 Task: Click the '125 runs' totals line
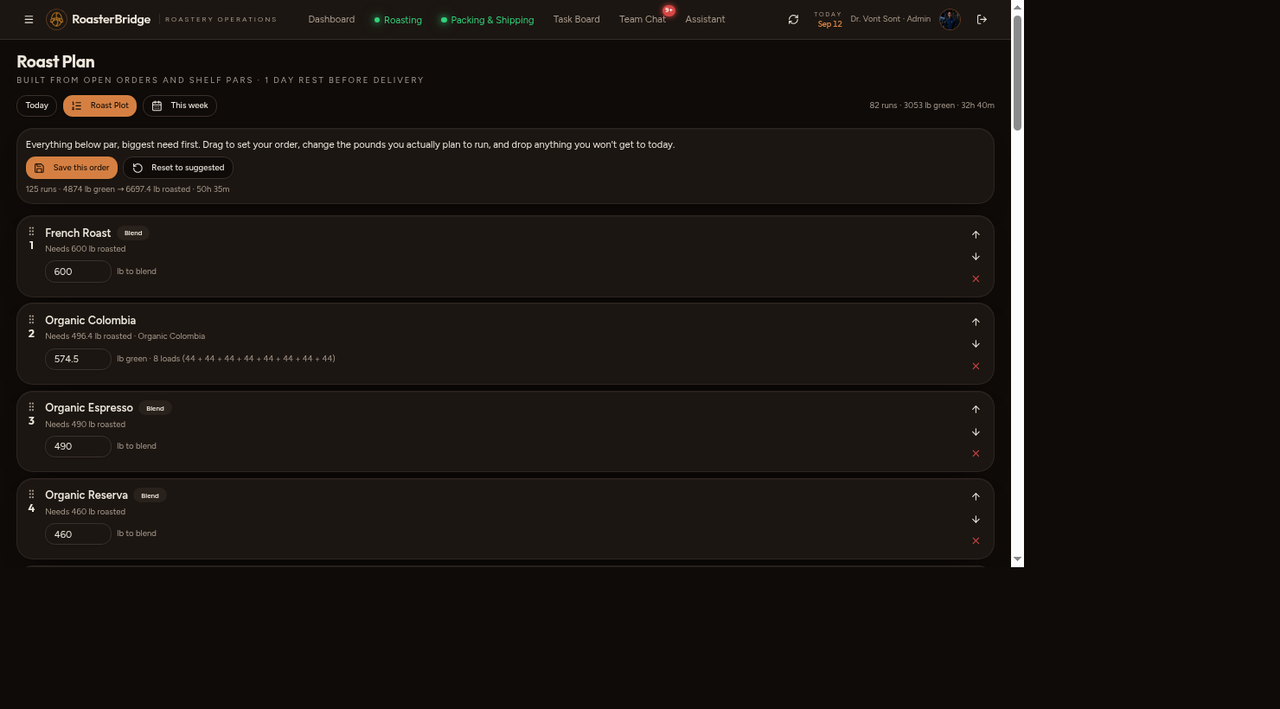[128, 189]
